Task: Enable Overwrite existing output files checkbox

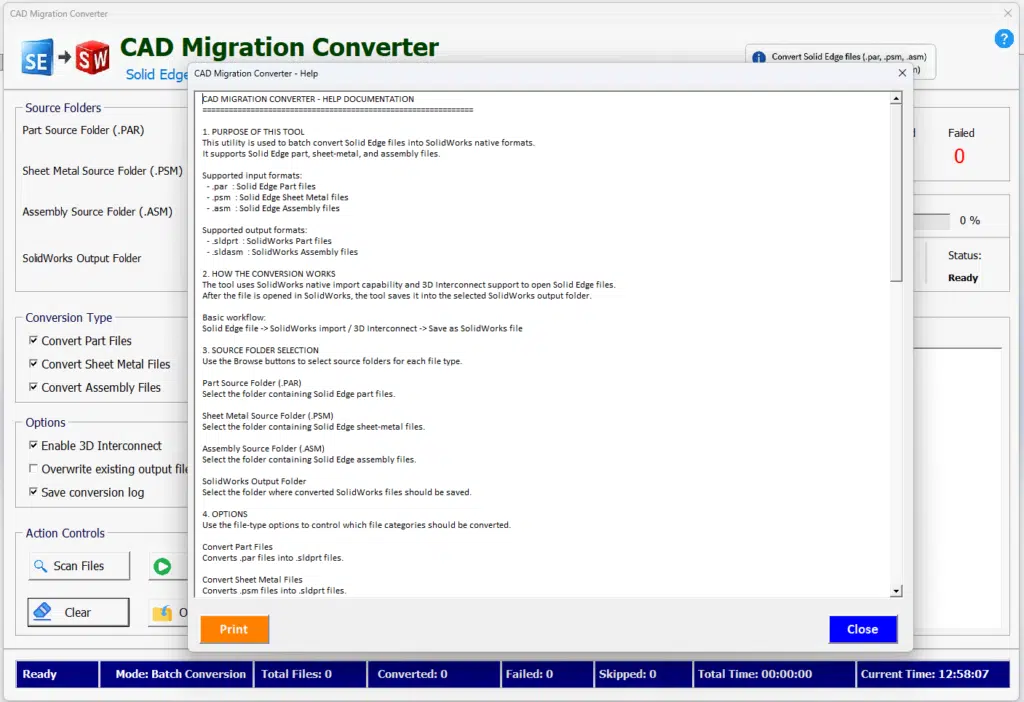Action: (33, 469)
